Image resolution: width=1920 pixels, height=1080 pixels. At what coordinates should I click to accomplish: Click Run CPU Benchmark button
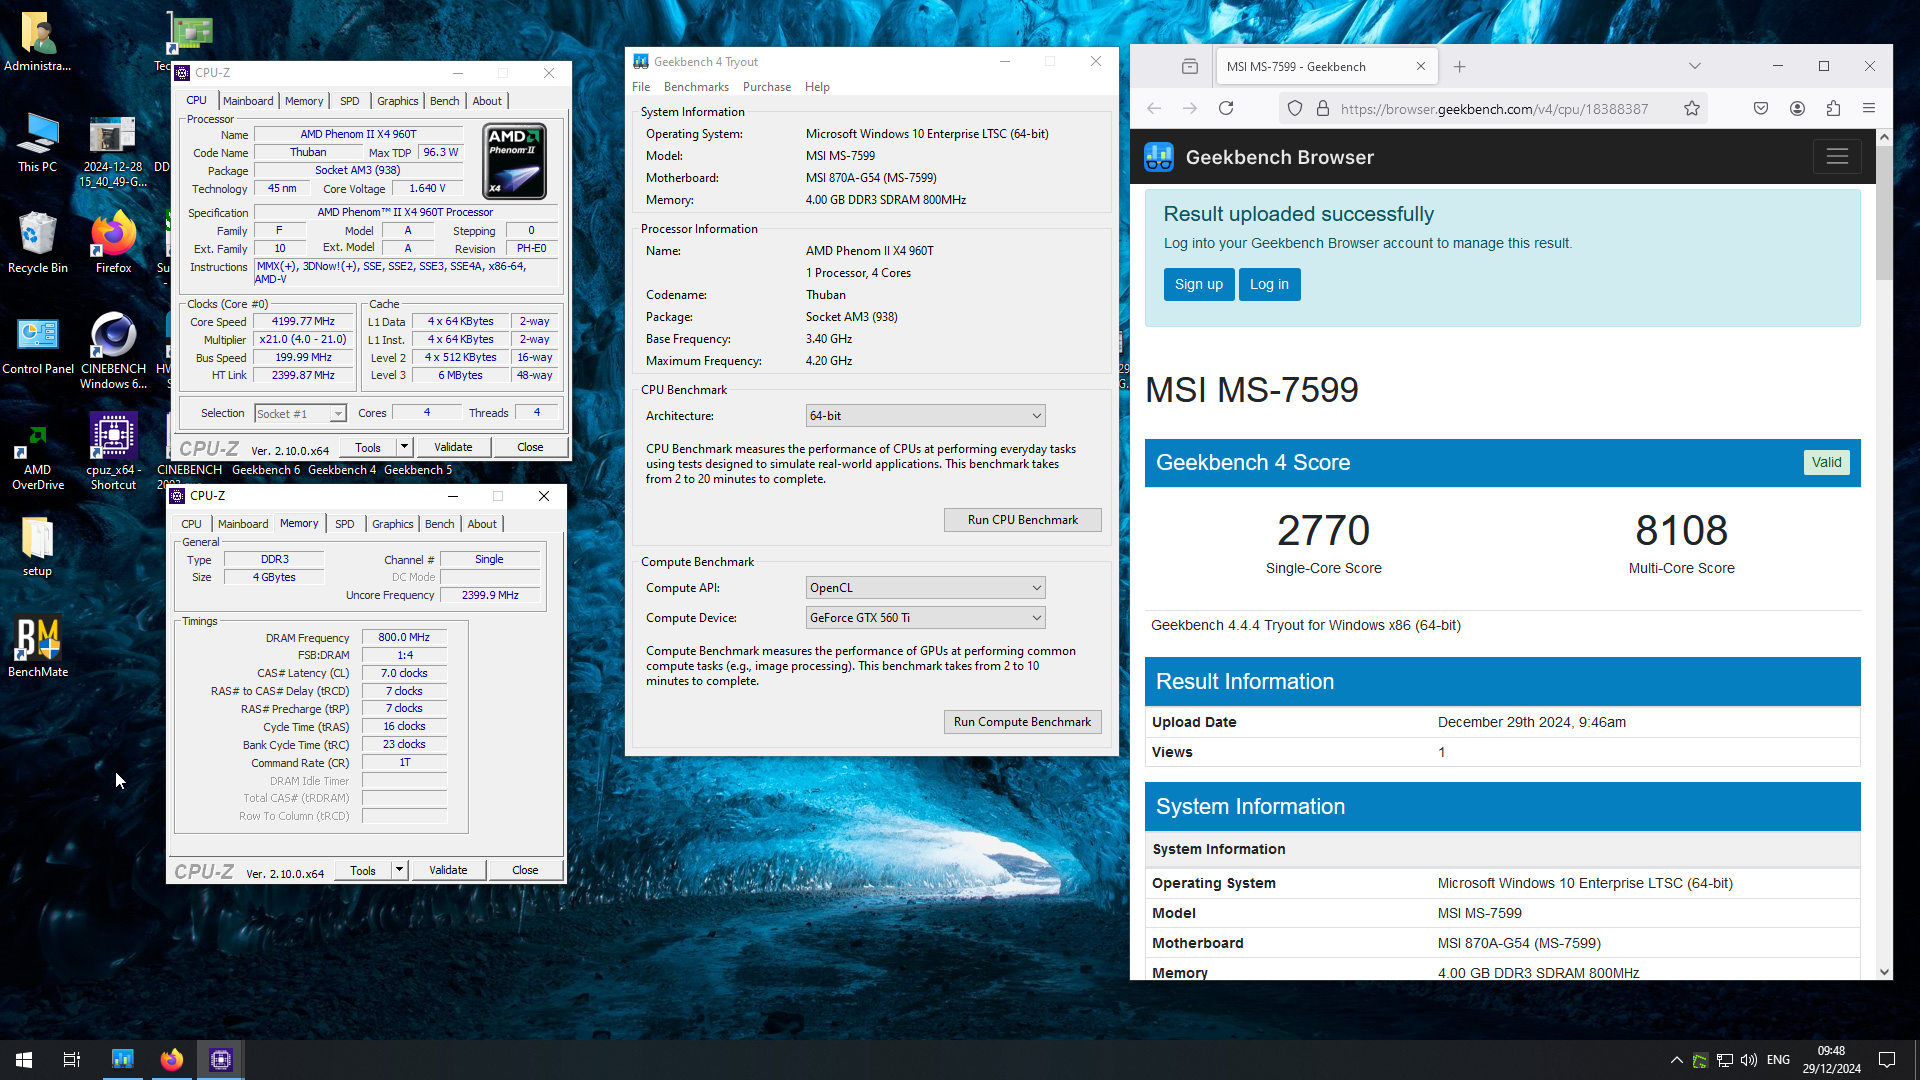pyautogui.click(x=1022, y=520)
